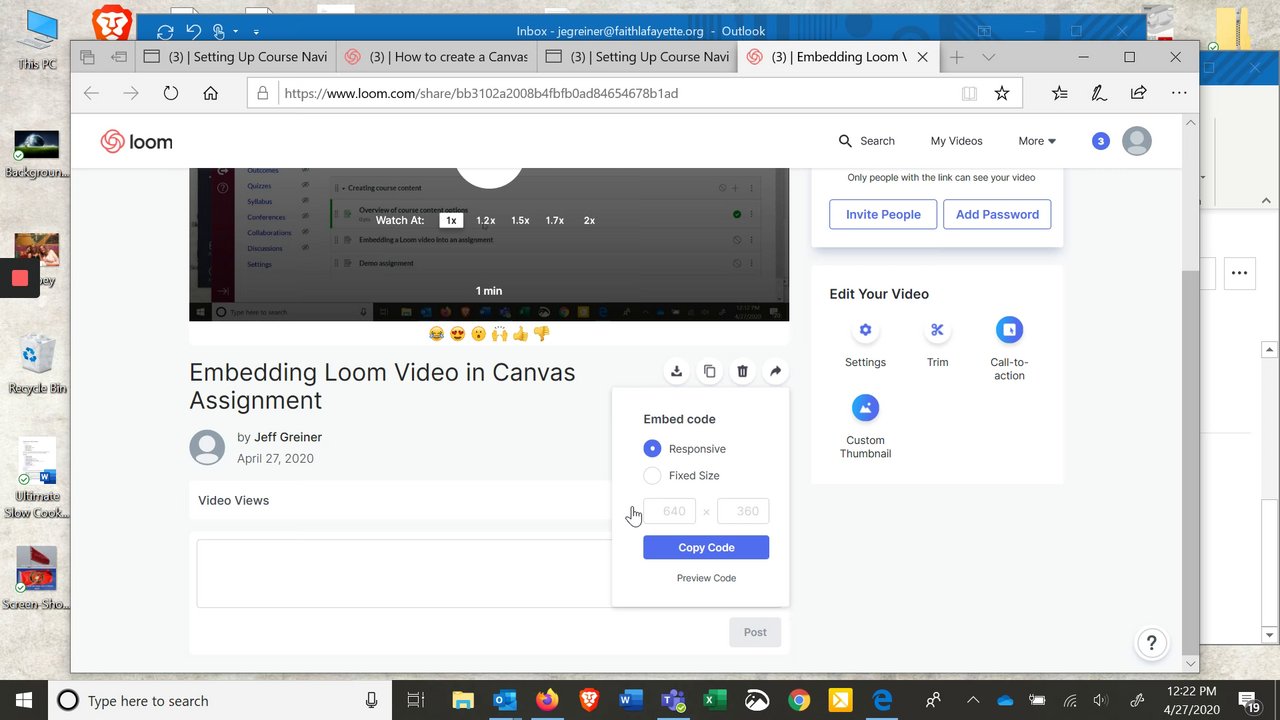
Task: Show hidden system tray icons
Action: (x=973, y=700)
